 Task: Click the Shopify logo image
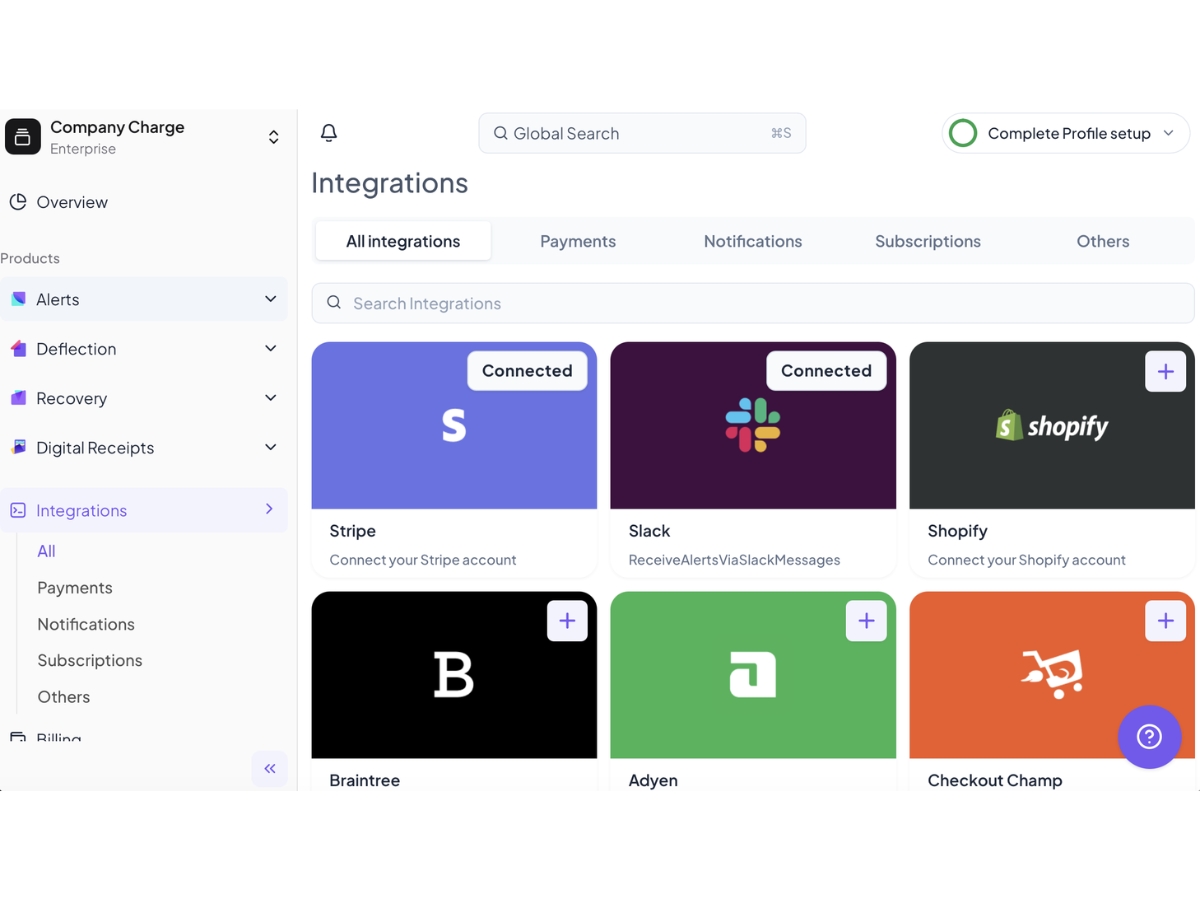click(x=1052, y=427)
